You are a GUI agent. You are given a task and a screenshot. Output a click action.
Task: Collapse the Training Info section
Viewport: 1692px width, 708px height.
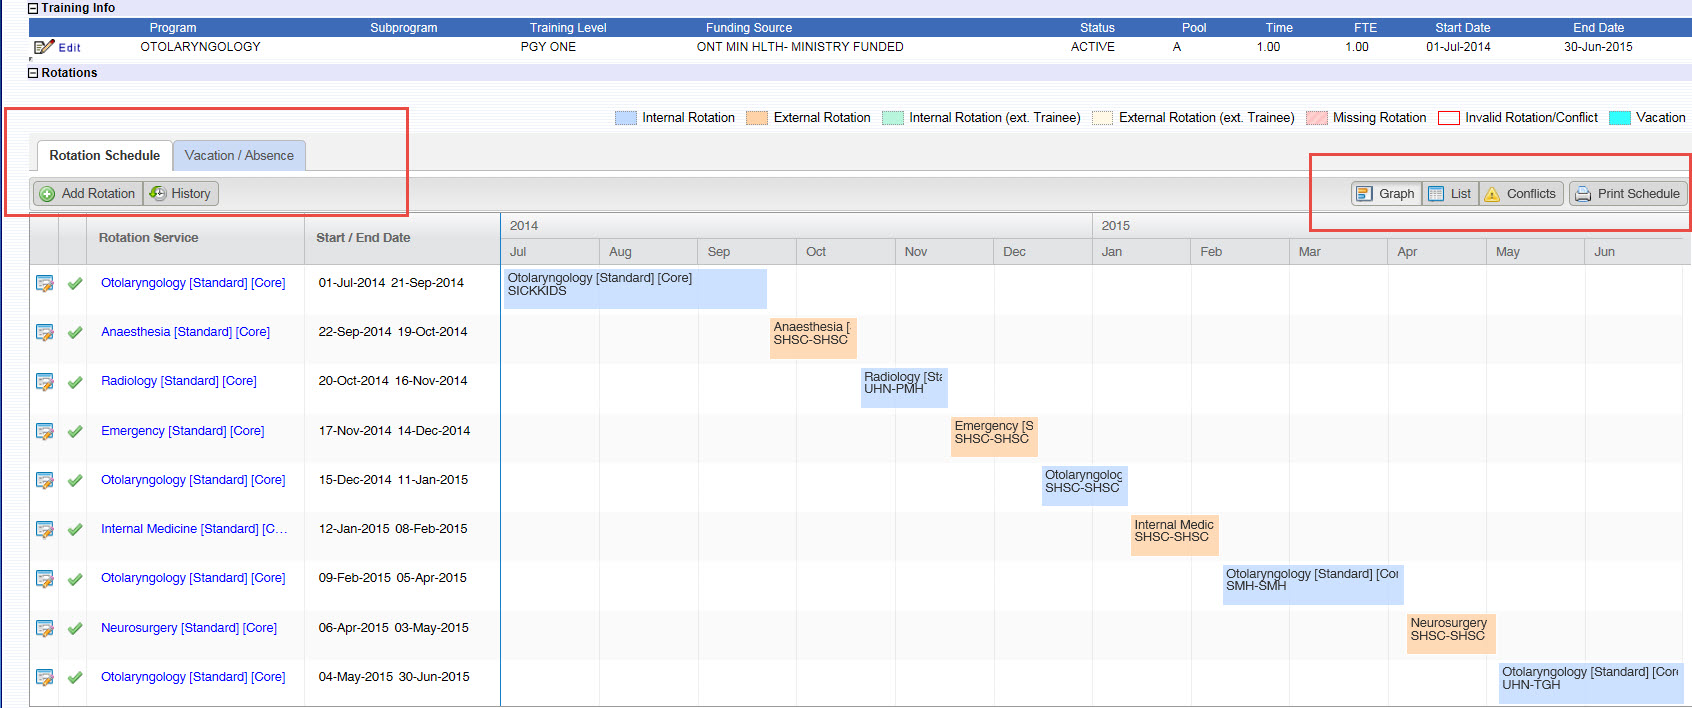(x=33, y=8)
